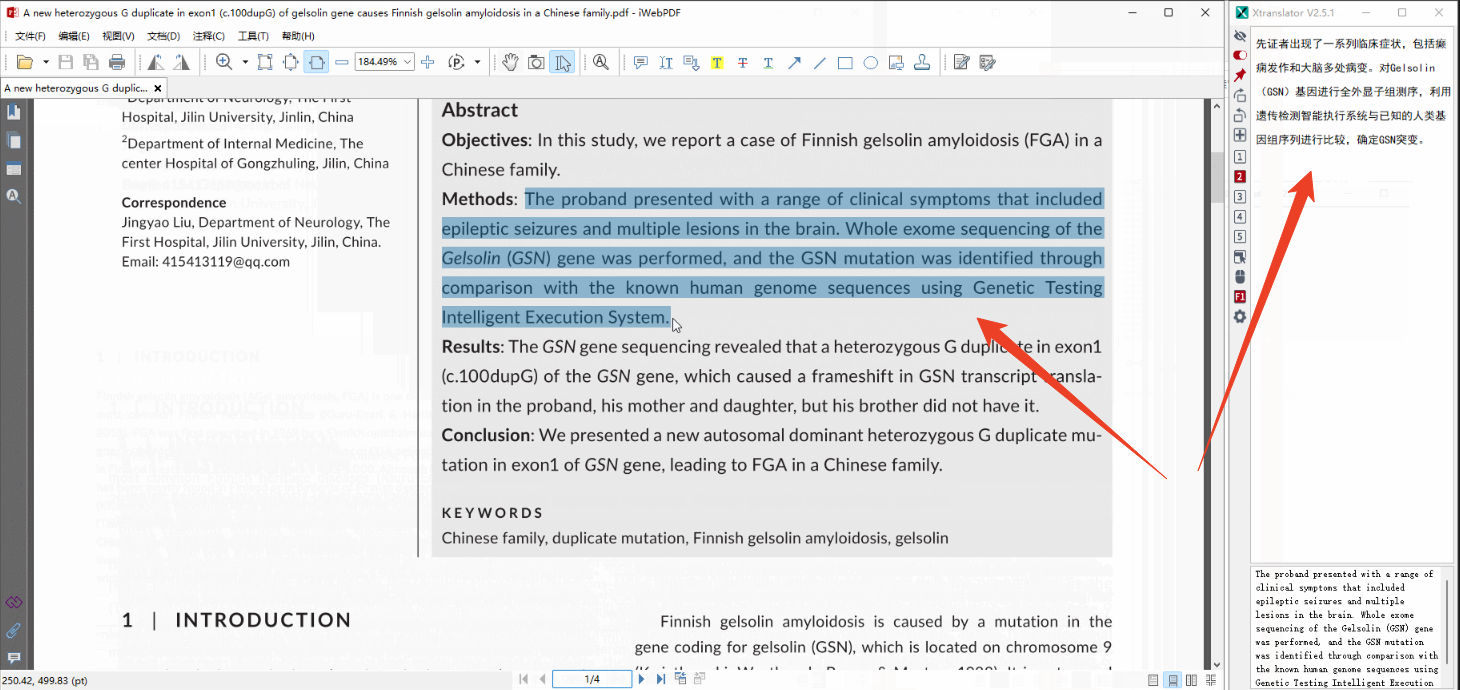The width and height of the screenshot is (1460, 690).
Task: Expand the zoom tool dropdown arrow
Action: (245, 62)
